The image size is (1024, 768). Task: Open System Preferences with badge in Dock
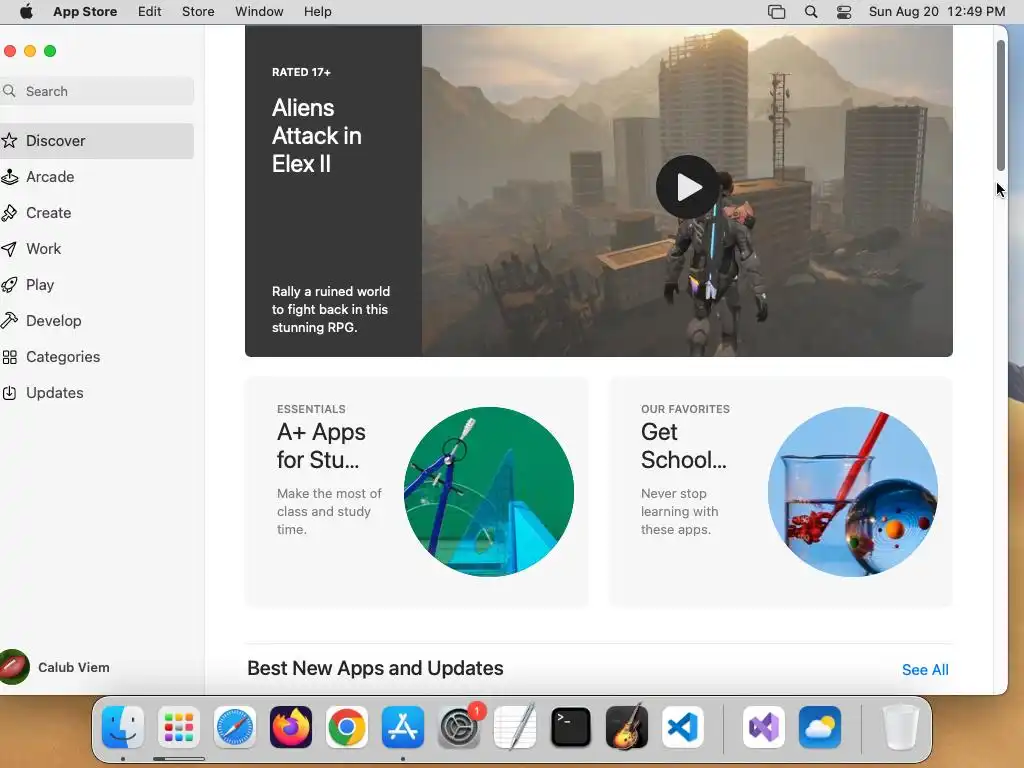coord(459,727)
